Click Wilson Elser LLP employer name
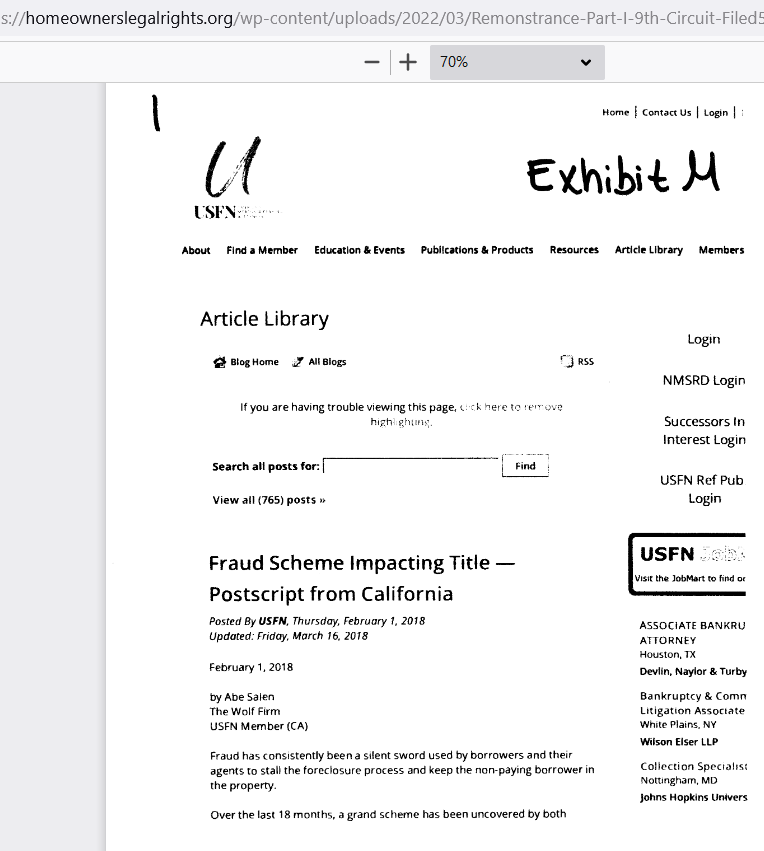The height and width of the screenshot is (851, 764). tap(679, 742)
